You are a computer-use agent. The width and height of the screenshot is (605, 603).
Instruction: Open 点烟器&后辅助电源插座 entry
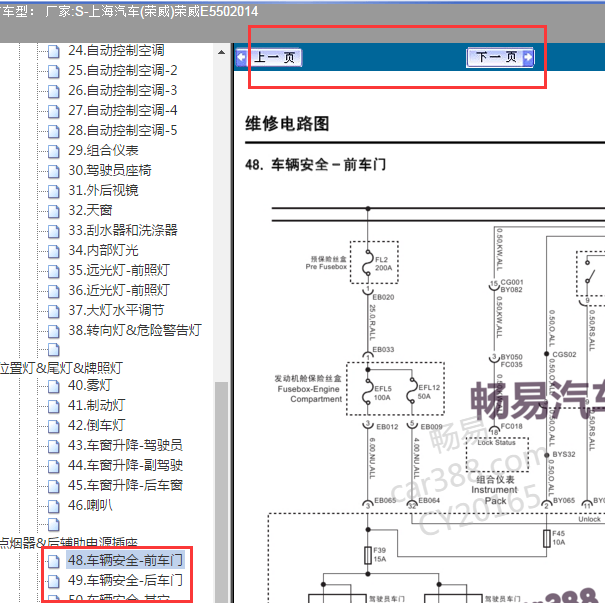click(69, 543)
